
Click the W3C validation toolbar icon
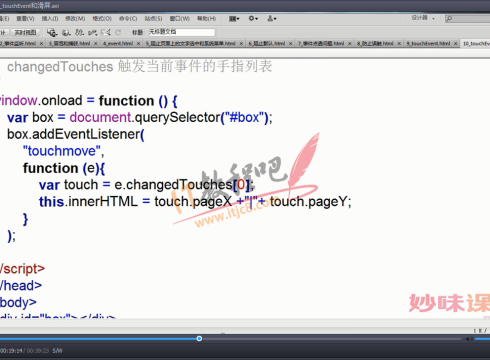pyautogui.click(x=92, y=32)
